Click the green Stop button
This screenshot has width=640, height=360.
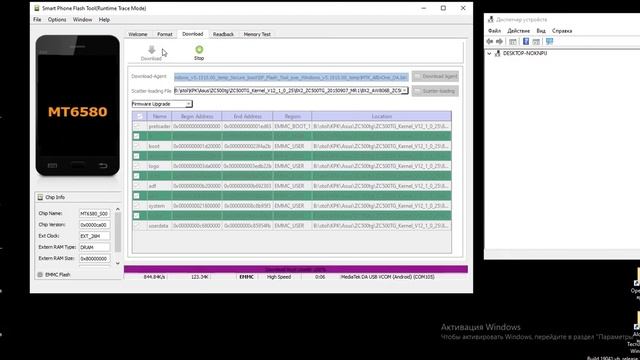click(199, 53)
